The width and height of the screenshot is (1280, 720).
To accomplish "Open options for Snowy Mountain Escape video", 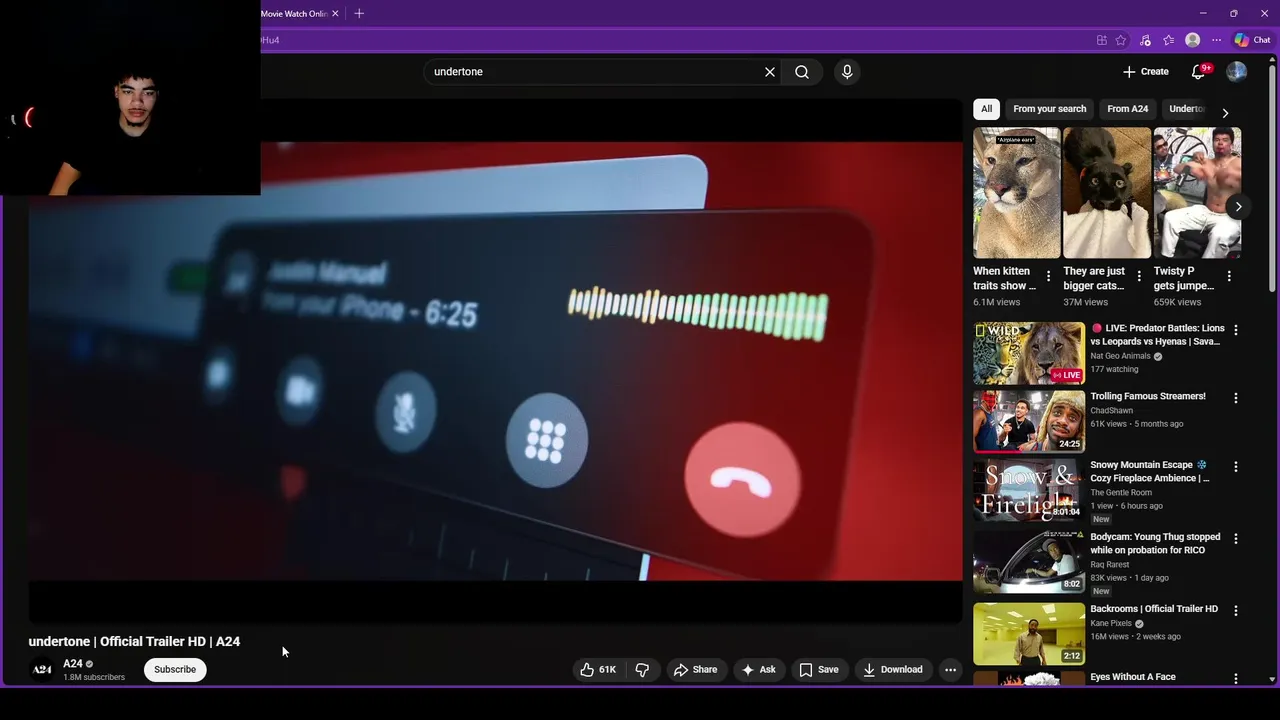I will (1235, 467).
